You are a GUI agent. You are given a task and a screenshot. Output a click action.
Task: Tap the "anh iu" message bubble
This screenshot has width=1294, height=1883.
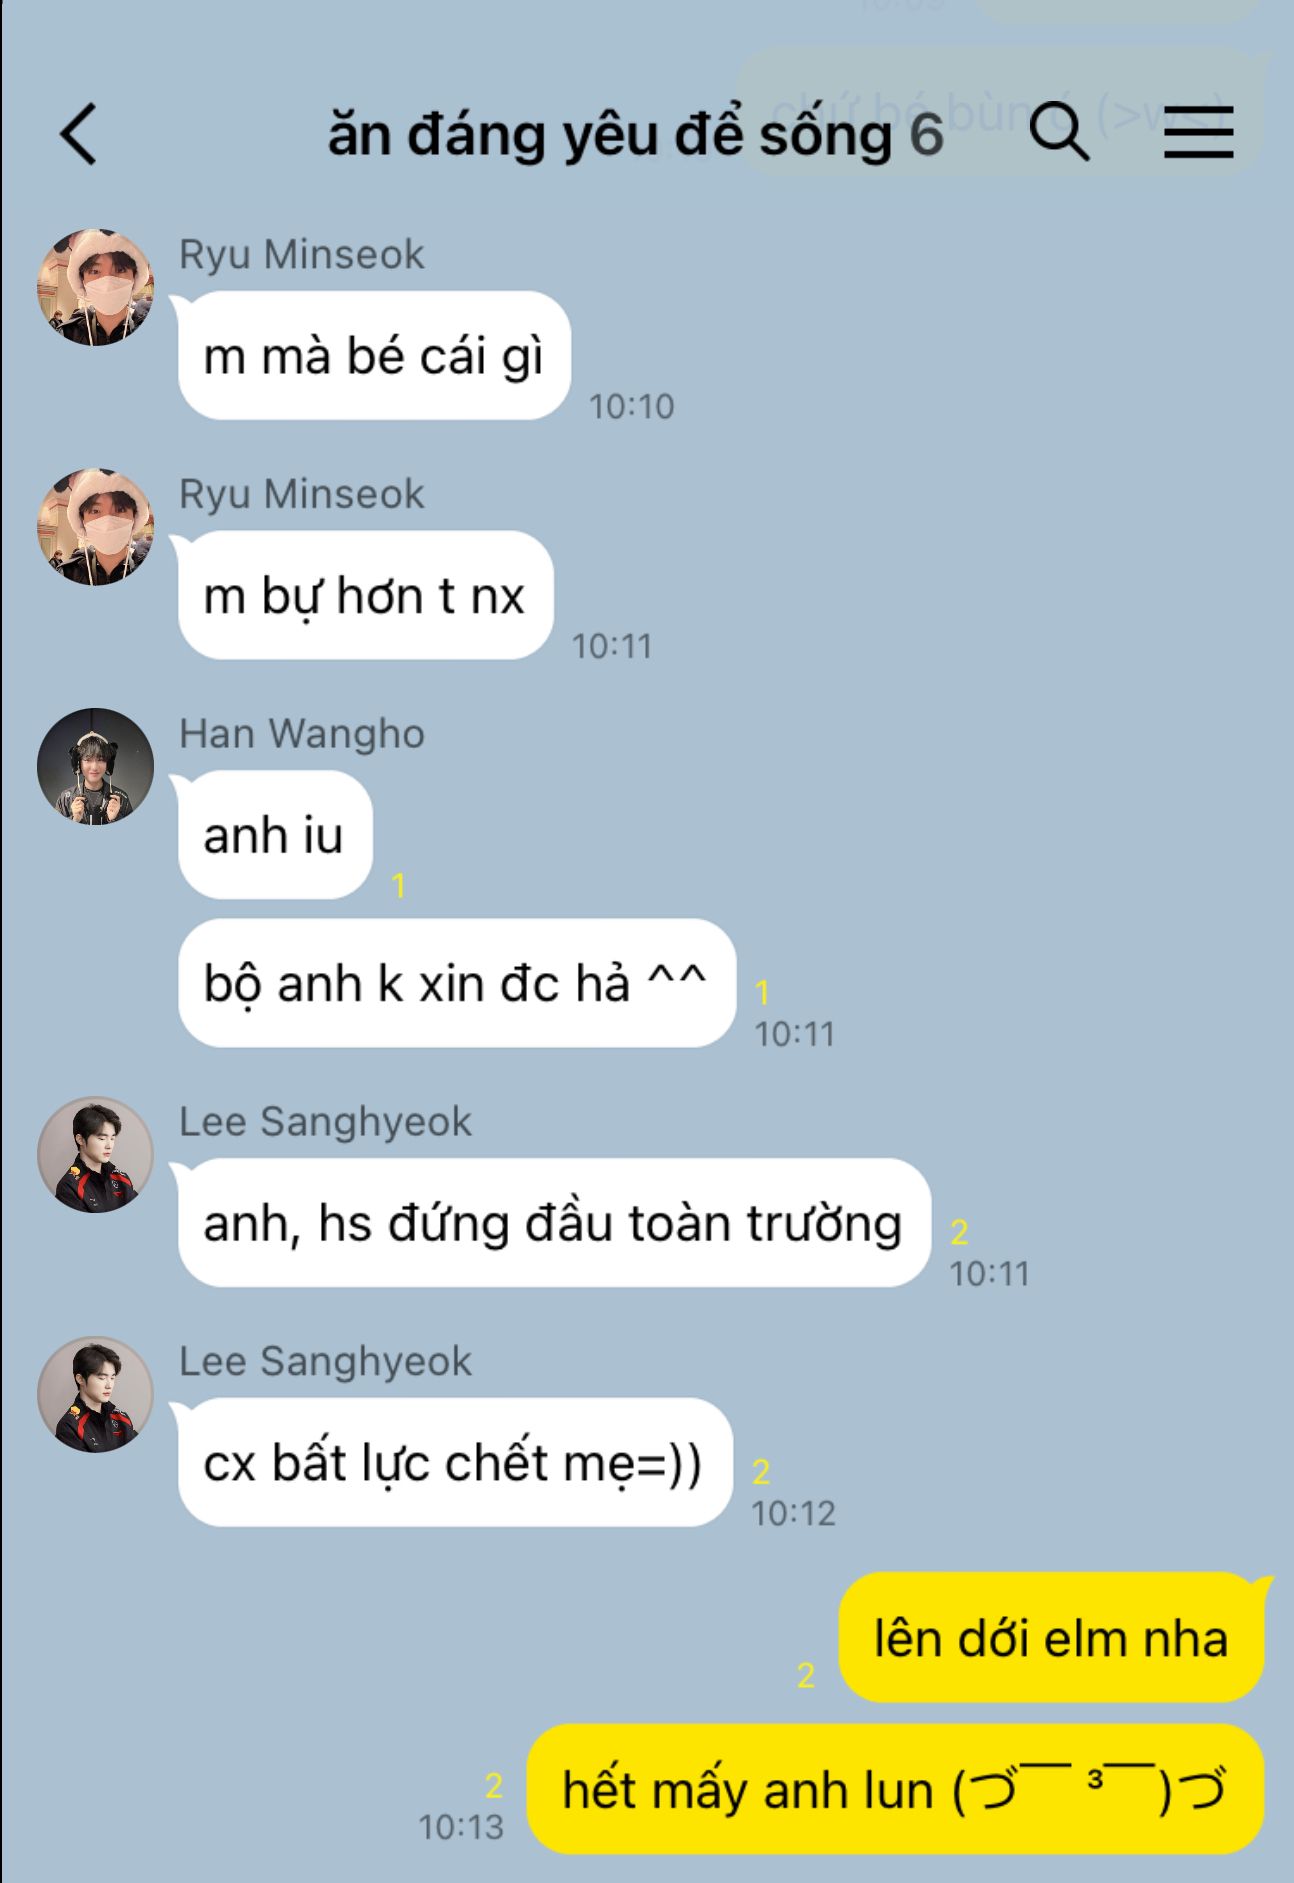point(275,835)
